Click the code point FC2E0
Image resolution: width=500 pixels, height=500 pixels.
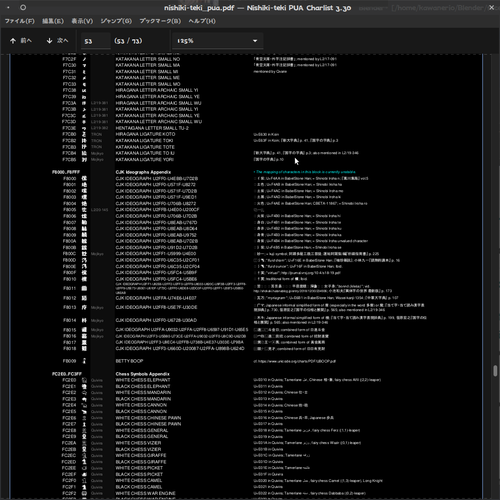[x=69, y=380]
